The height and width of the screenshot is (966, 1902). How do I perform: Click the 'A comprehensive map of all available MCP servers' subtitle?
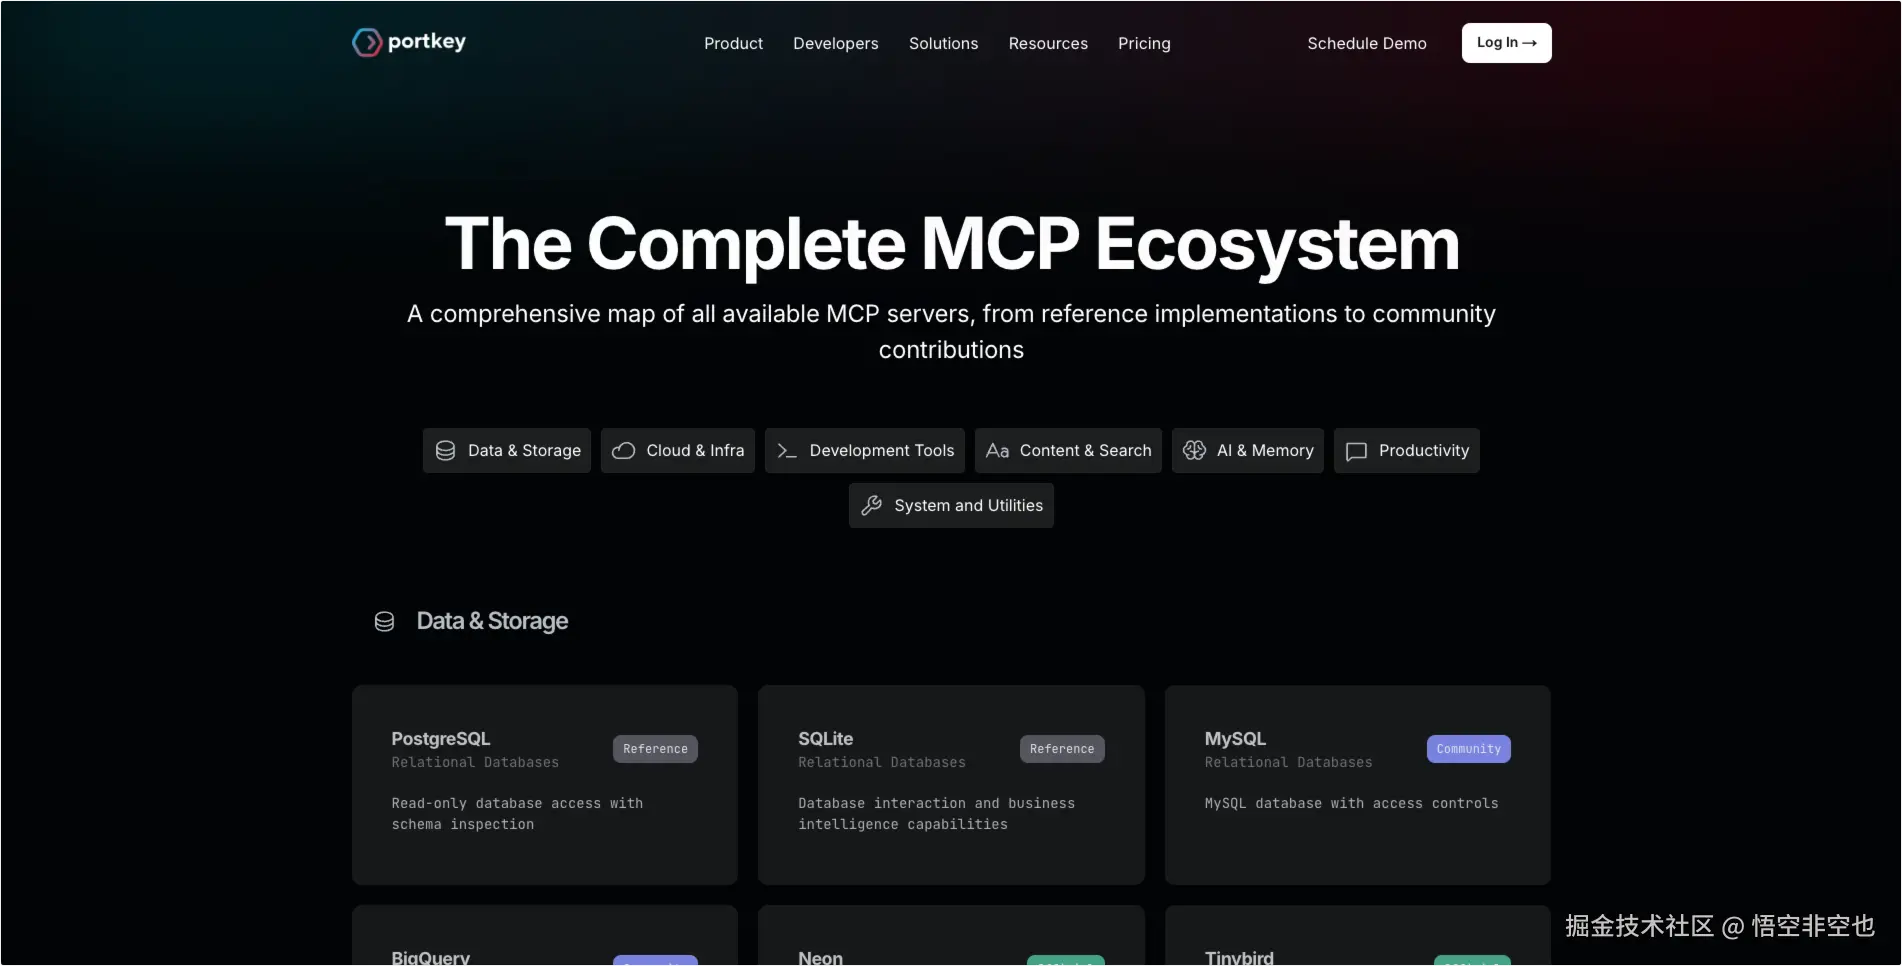(x=951, y=332)
